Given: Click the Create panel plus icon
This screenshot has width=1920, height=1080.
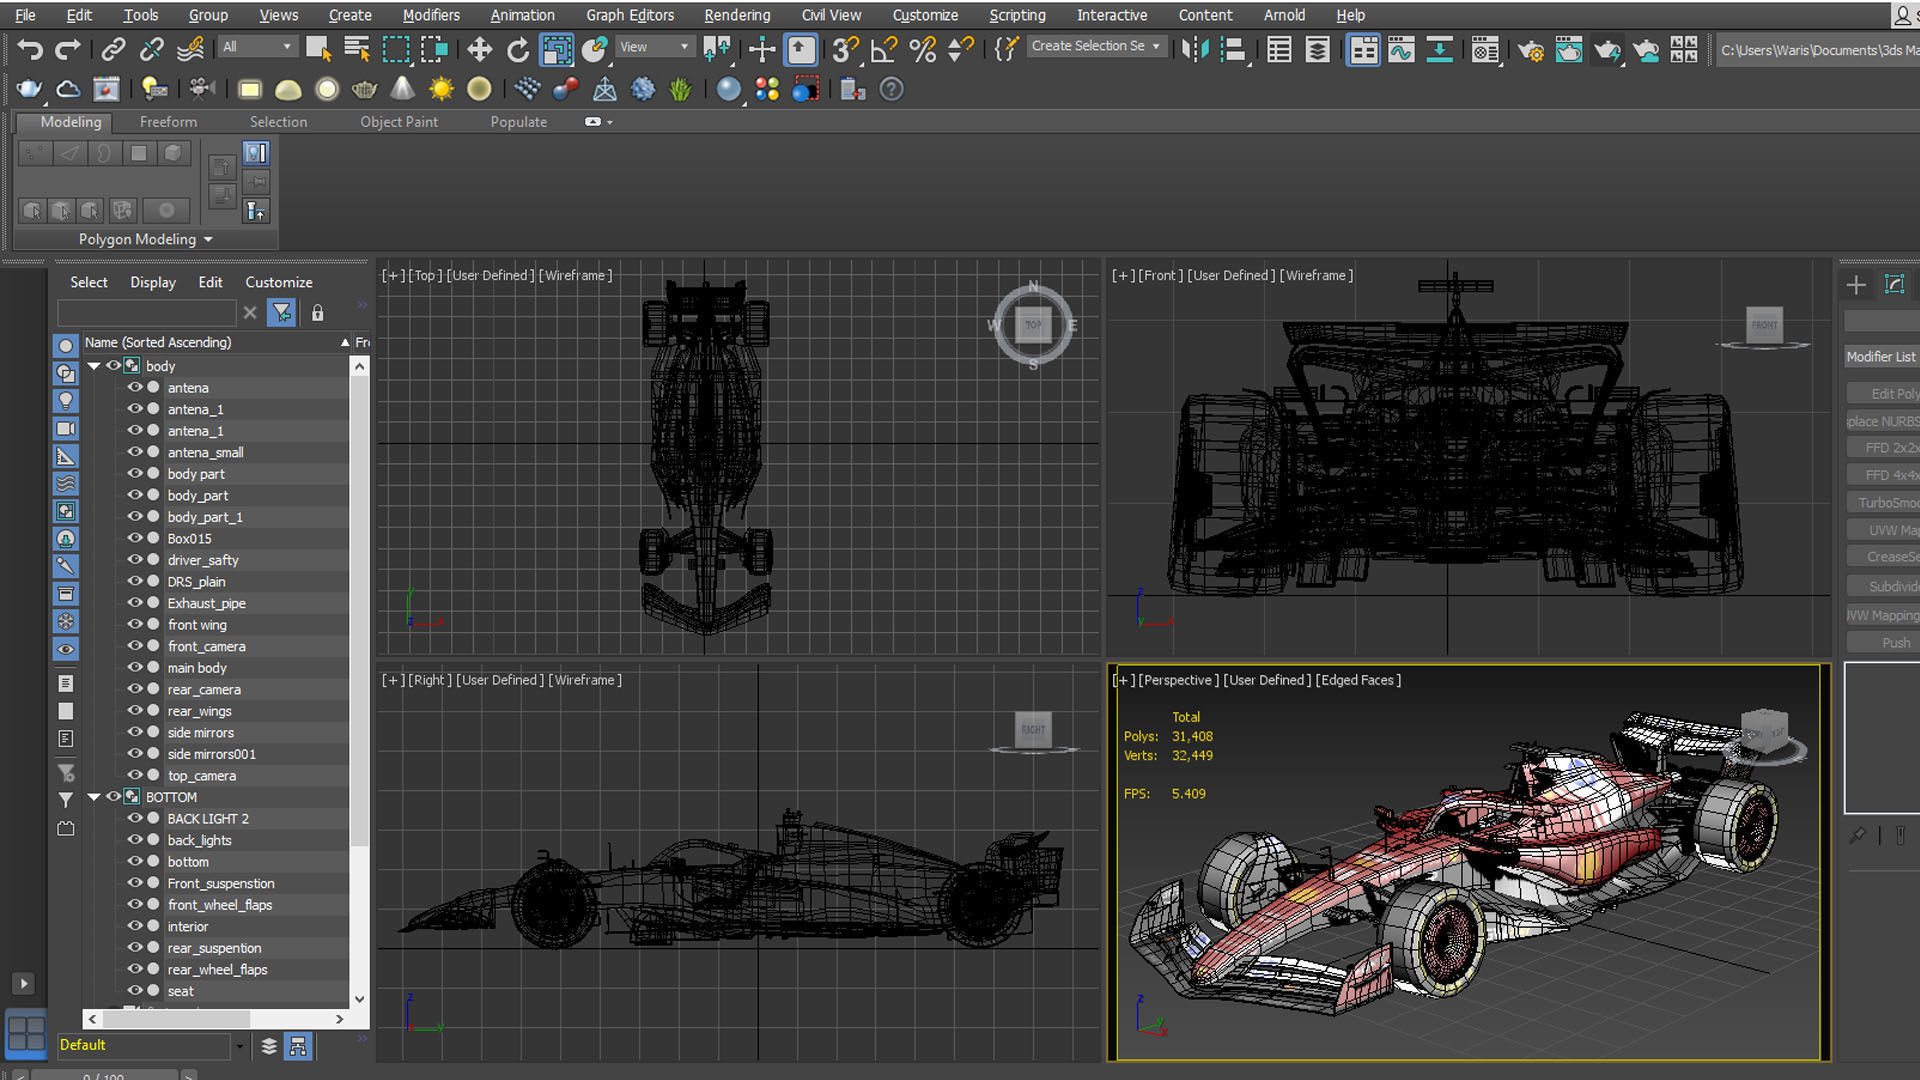Looking at the screenshot, I should [1856, 285].
